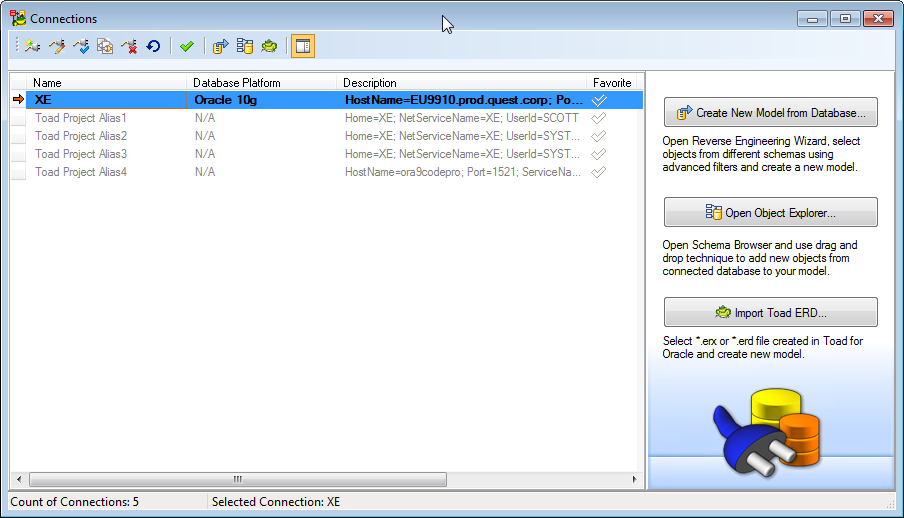Viewport: 904px width, 518px height.
Task: Click the Edit Connection pencil icon
Action: pos(56,46)
